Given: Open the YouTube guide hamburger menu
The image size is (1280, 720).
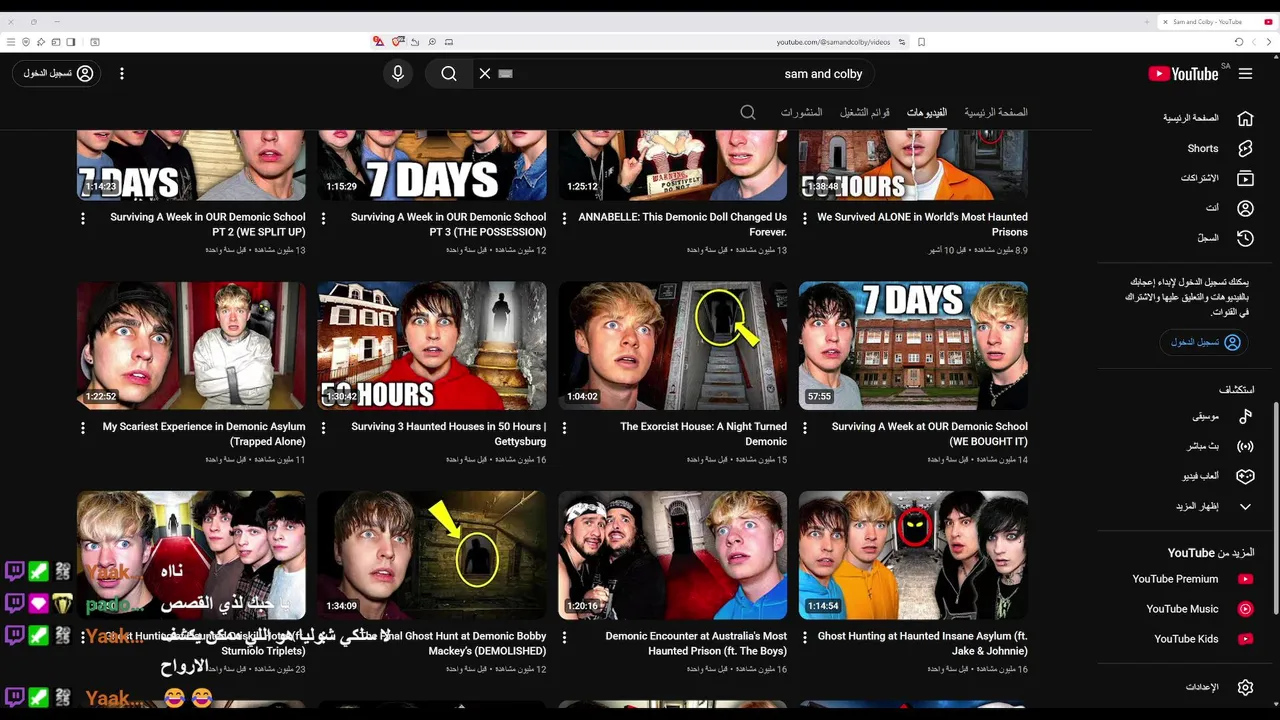Looking at the screenshot, I should [x=1245, y=74].
